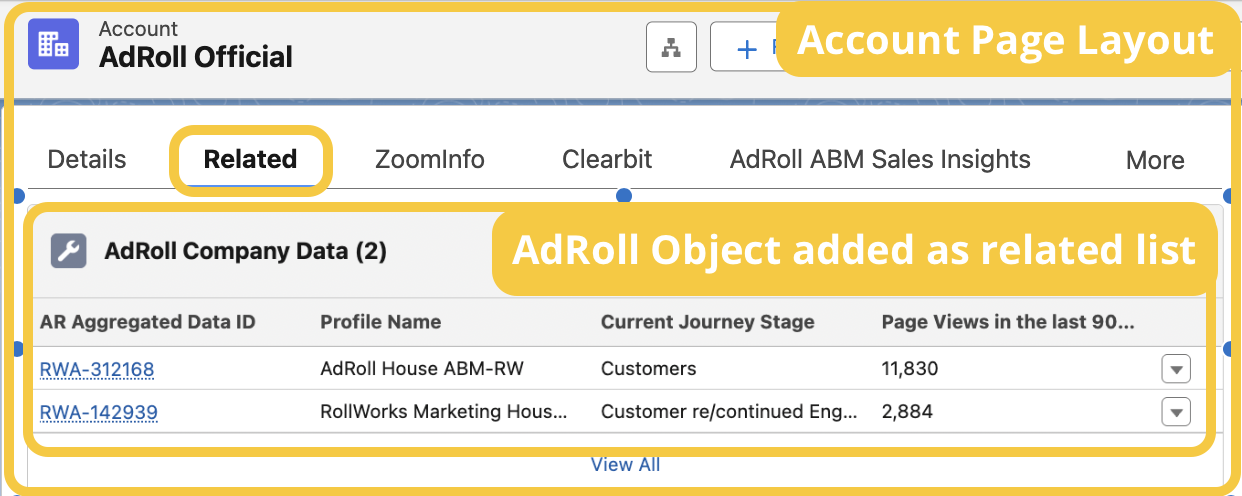Switch to the Details tab
Image resolution: width=1242 pixels, height=496 pixels.
(x=87, y=160)
